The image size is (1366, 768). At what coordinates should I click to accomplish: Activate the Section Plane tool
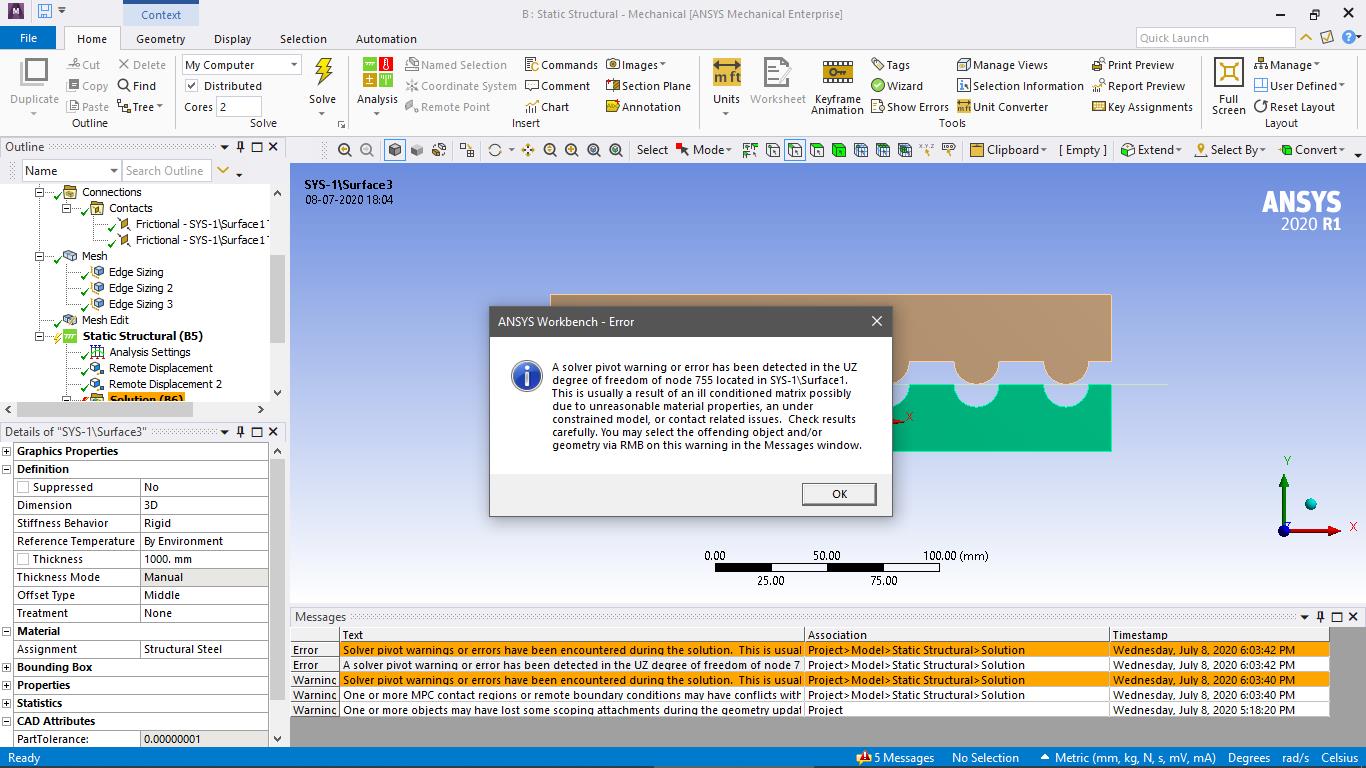coord(648,86)
